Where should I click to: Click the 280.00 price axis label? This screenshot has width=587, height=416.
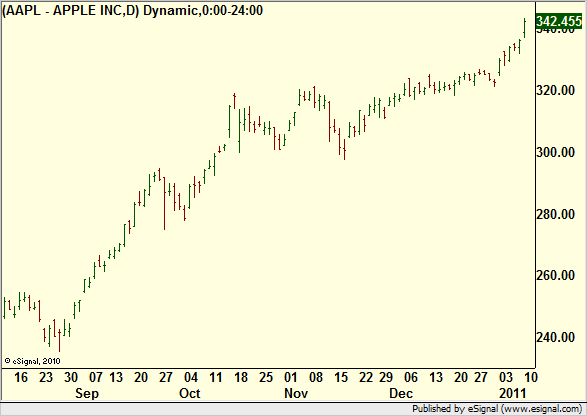coord(556,215)
